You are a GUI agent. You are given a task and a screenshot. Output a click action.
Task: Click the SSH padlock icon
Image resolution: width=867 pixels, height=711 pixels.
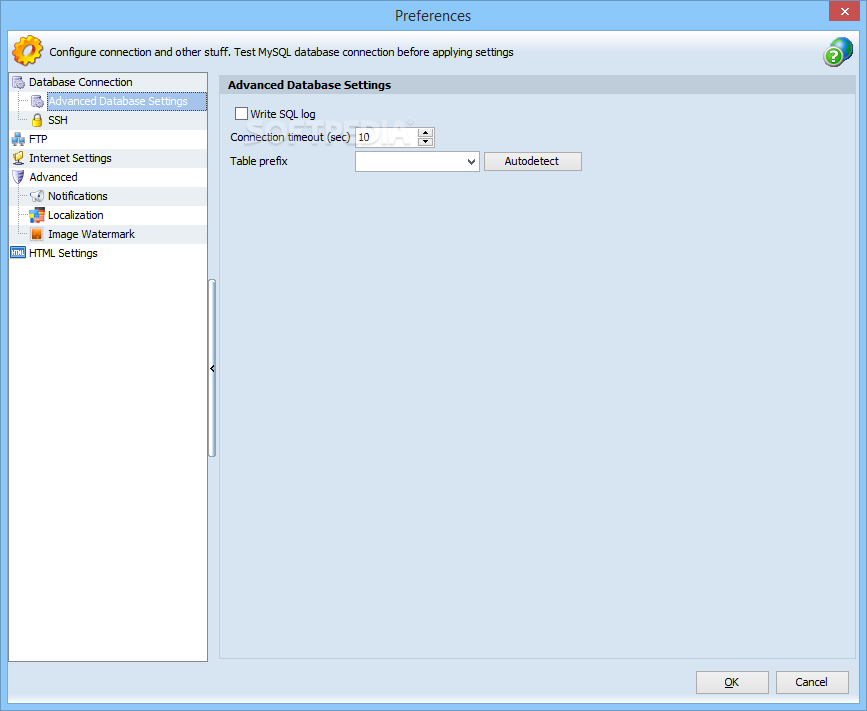(x=37, y=120)
